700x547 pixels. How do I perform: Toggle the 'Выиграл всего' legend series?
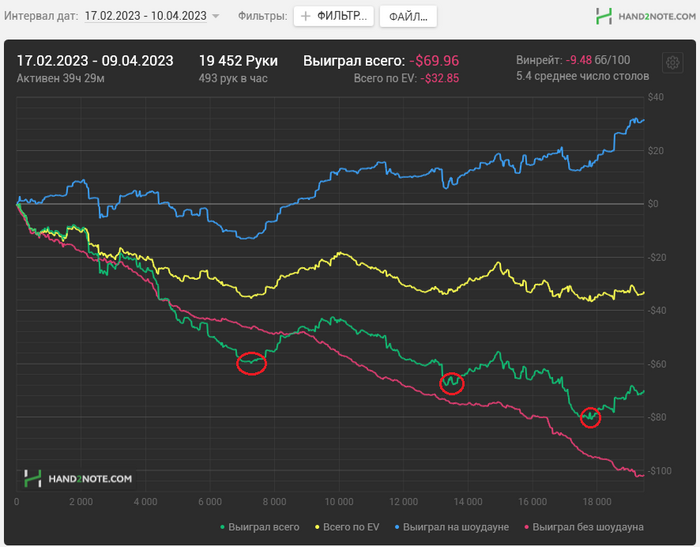[259, 527]
